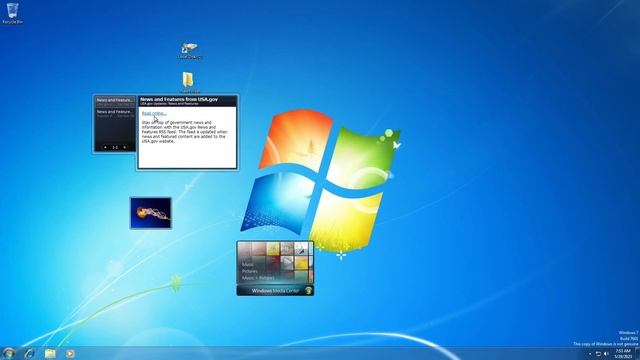This screenshot has height=360, width=640.
Task: Select the shortcut icon above the folder
Action: (189, 50)
